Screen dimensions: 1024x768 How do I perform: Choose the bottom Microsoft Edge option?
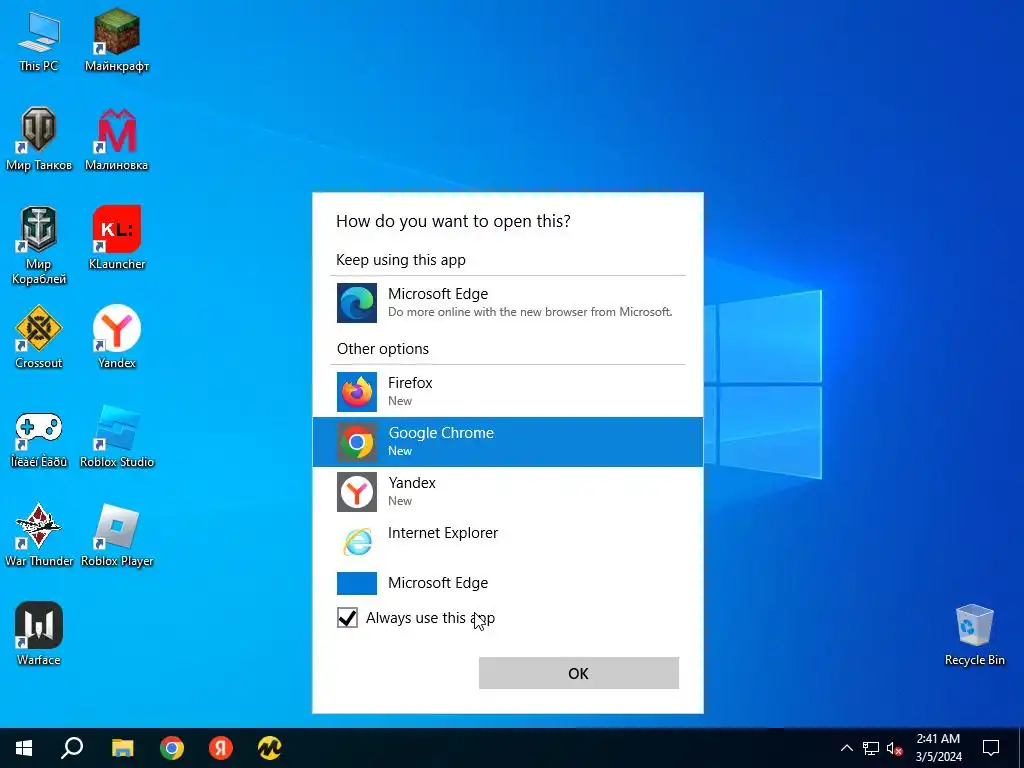pos(508,583)
